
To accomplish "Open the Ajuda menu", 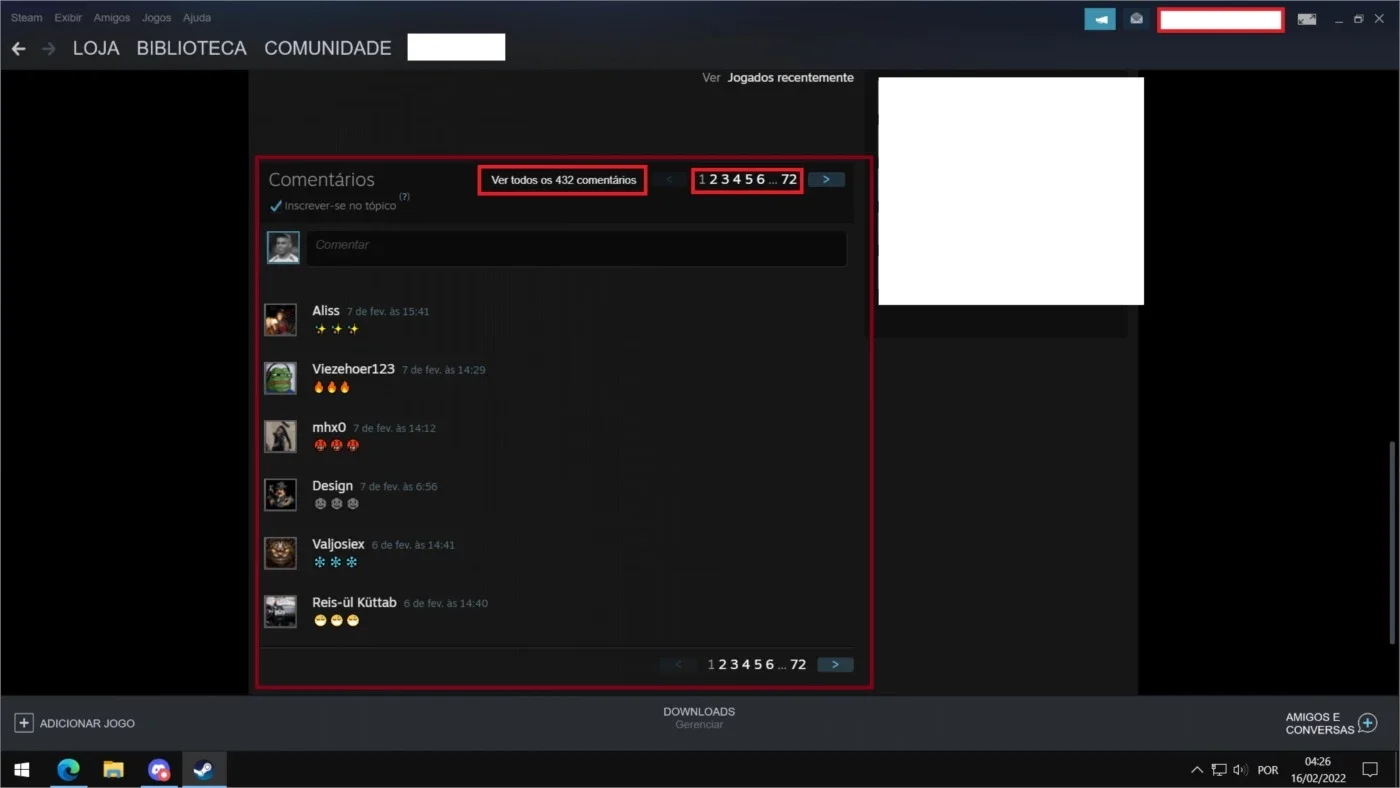I will click(197, 18).
